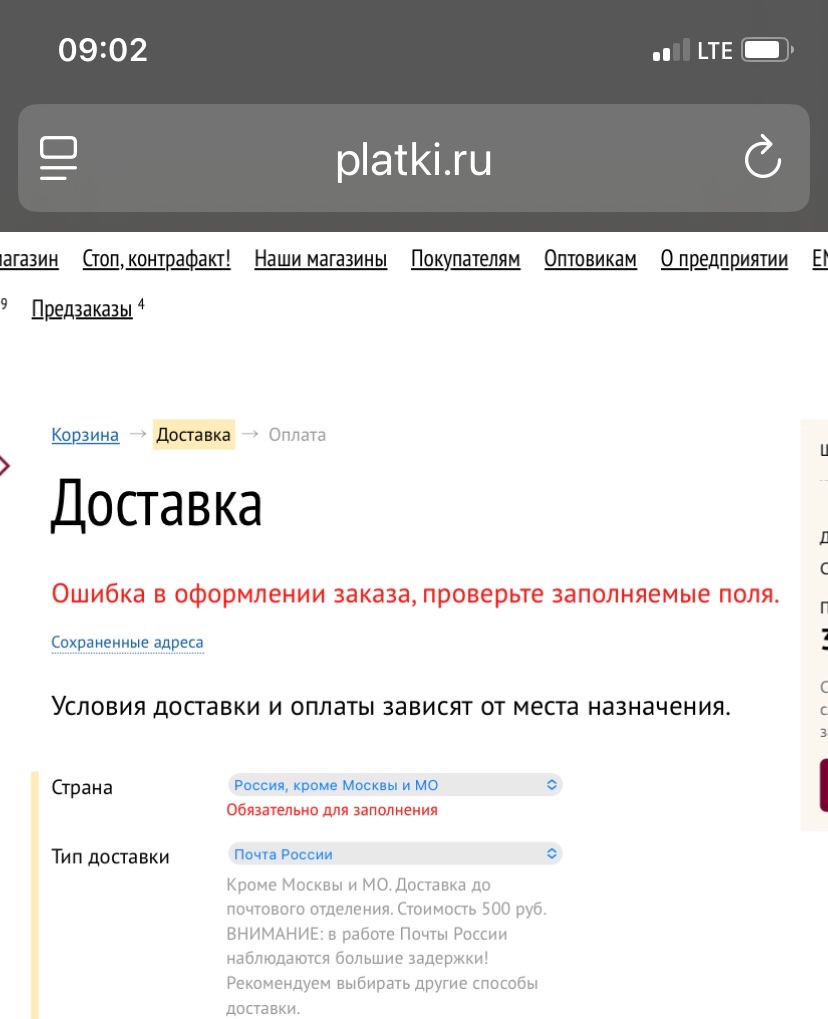The height and width of the screenshot is (1019, 828).
Task: Click burgundy diamond arrow at left edge
Action: tap(5, 464)
